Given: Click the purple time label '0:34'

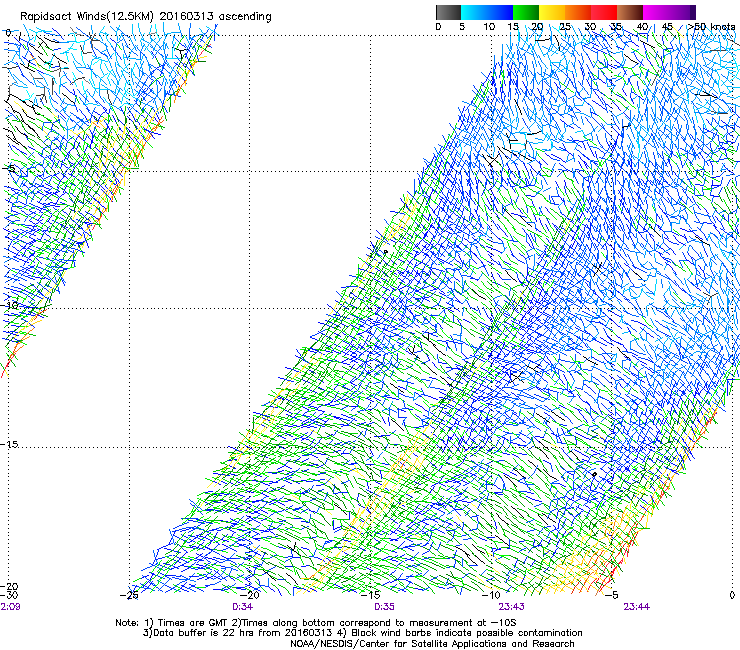Looking at the screenshot, I should (x=243, y=607).
